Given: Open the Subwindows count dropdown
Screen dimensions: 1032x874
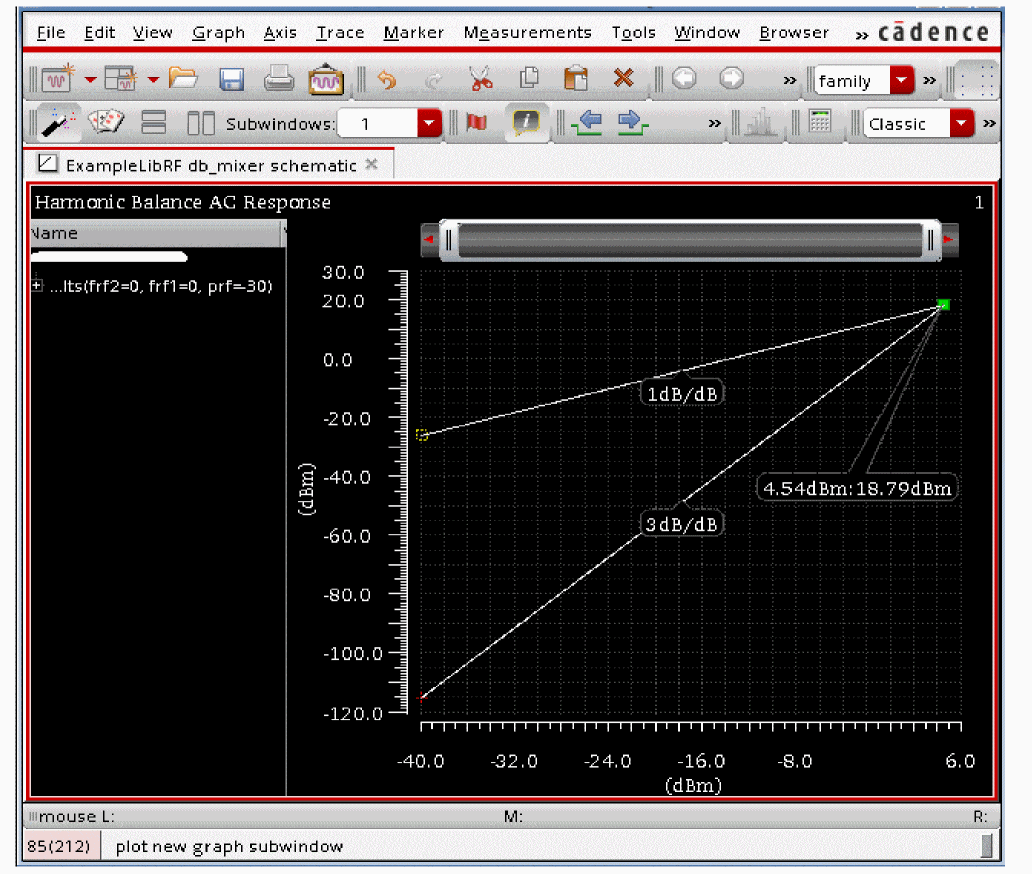Looking at the screenshot, I should 429,124.
